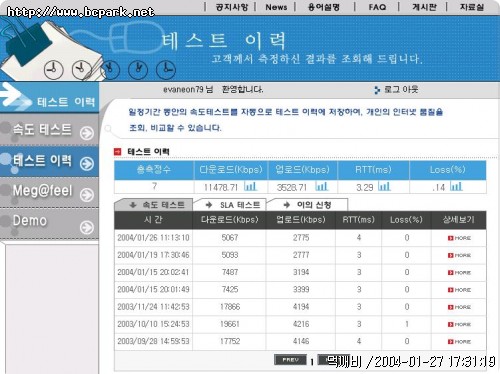500x374 pixels.
Task: Click the 테스트 이력 header with white arrow
Action: [x=49, y=97]
